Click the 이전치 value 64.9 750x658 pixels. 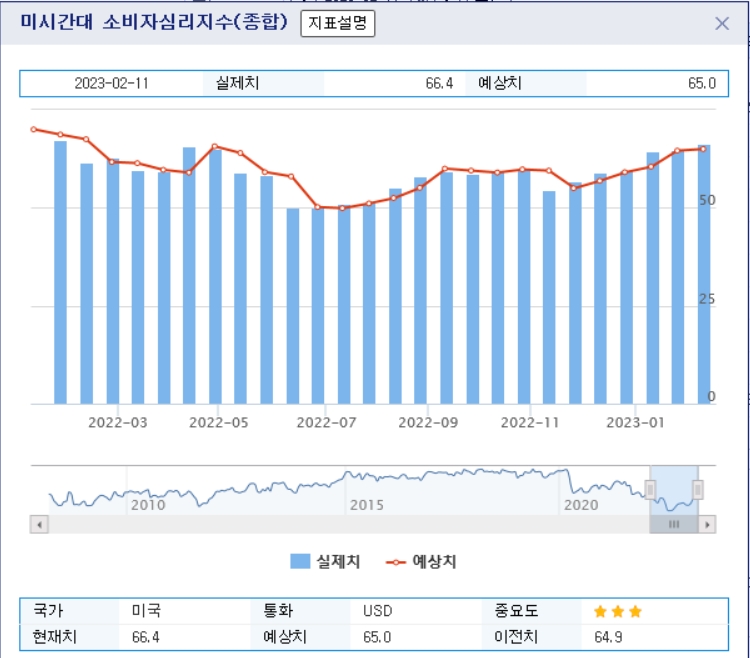(x=608, y=637)
